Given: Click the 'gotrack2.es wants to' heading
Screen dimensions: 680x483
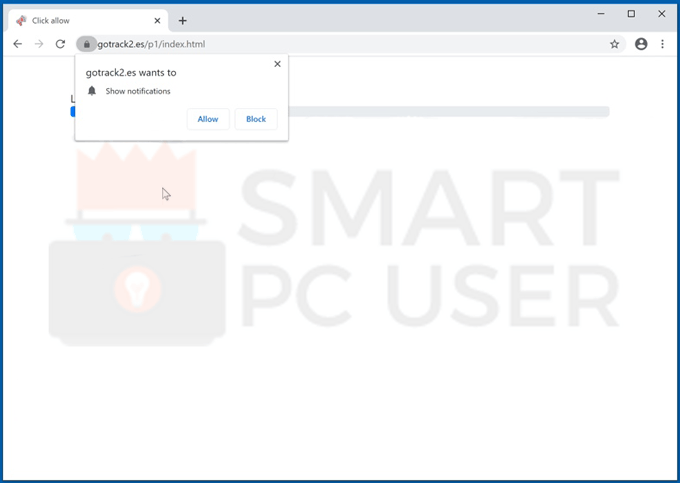Looking at the screenshot, I should (131, 72).
